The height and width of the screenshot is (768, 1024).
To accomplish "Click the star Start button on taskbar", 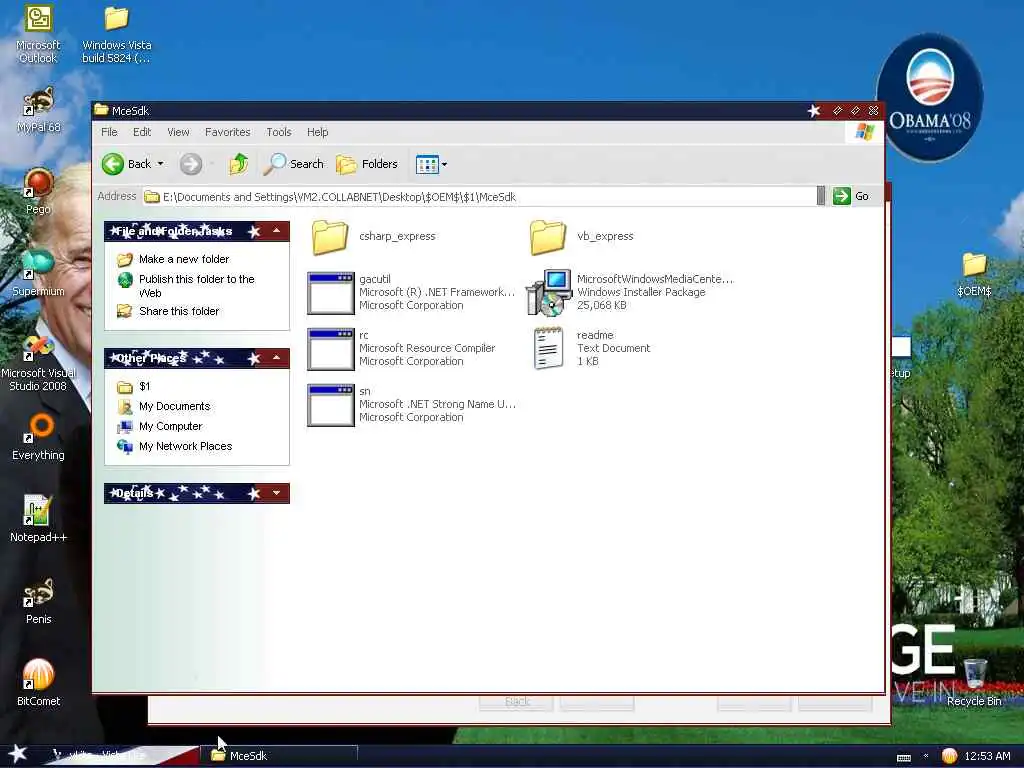I will pos(17,754).
